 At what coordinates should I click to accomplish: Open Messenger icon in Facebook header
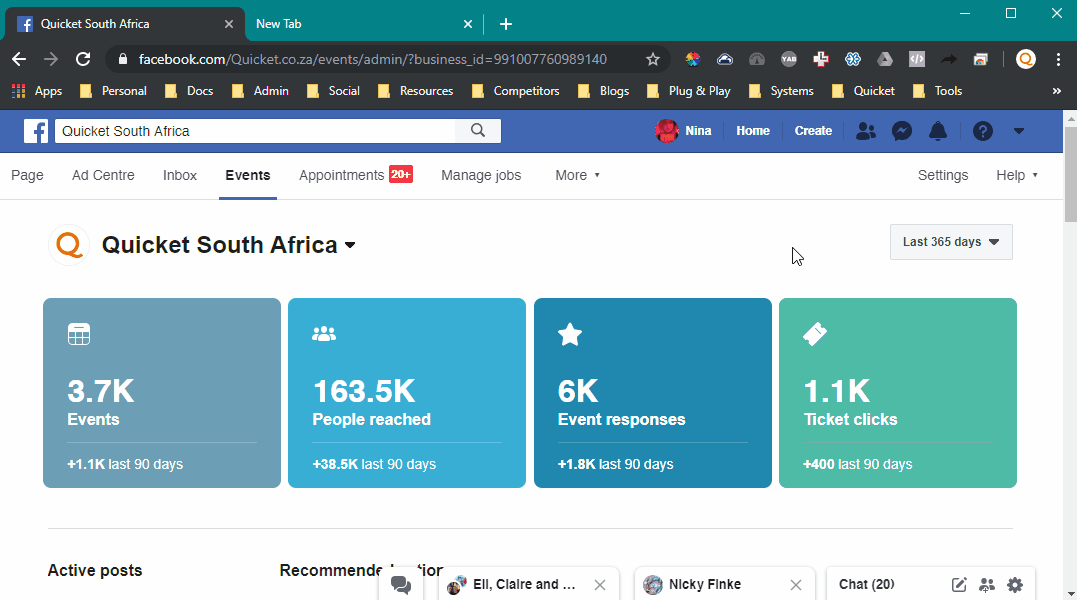[x=902, y=130]
